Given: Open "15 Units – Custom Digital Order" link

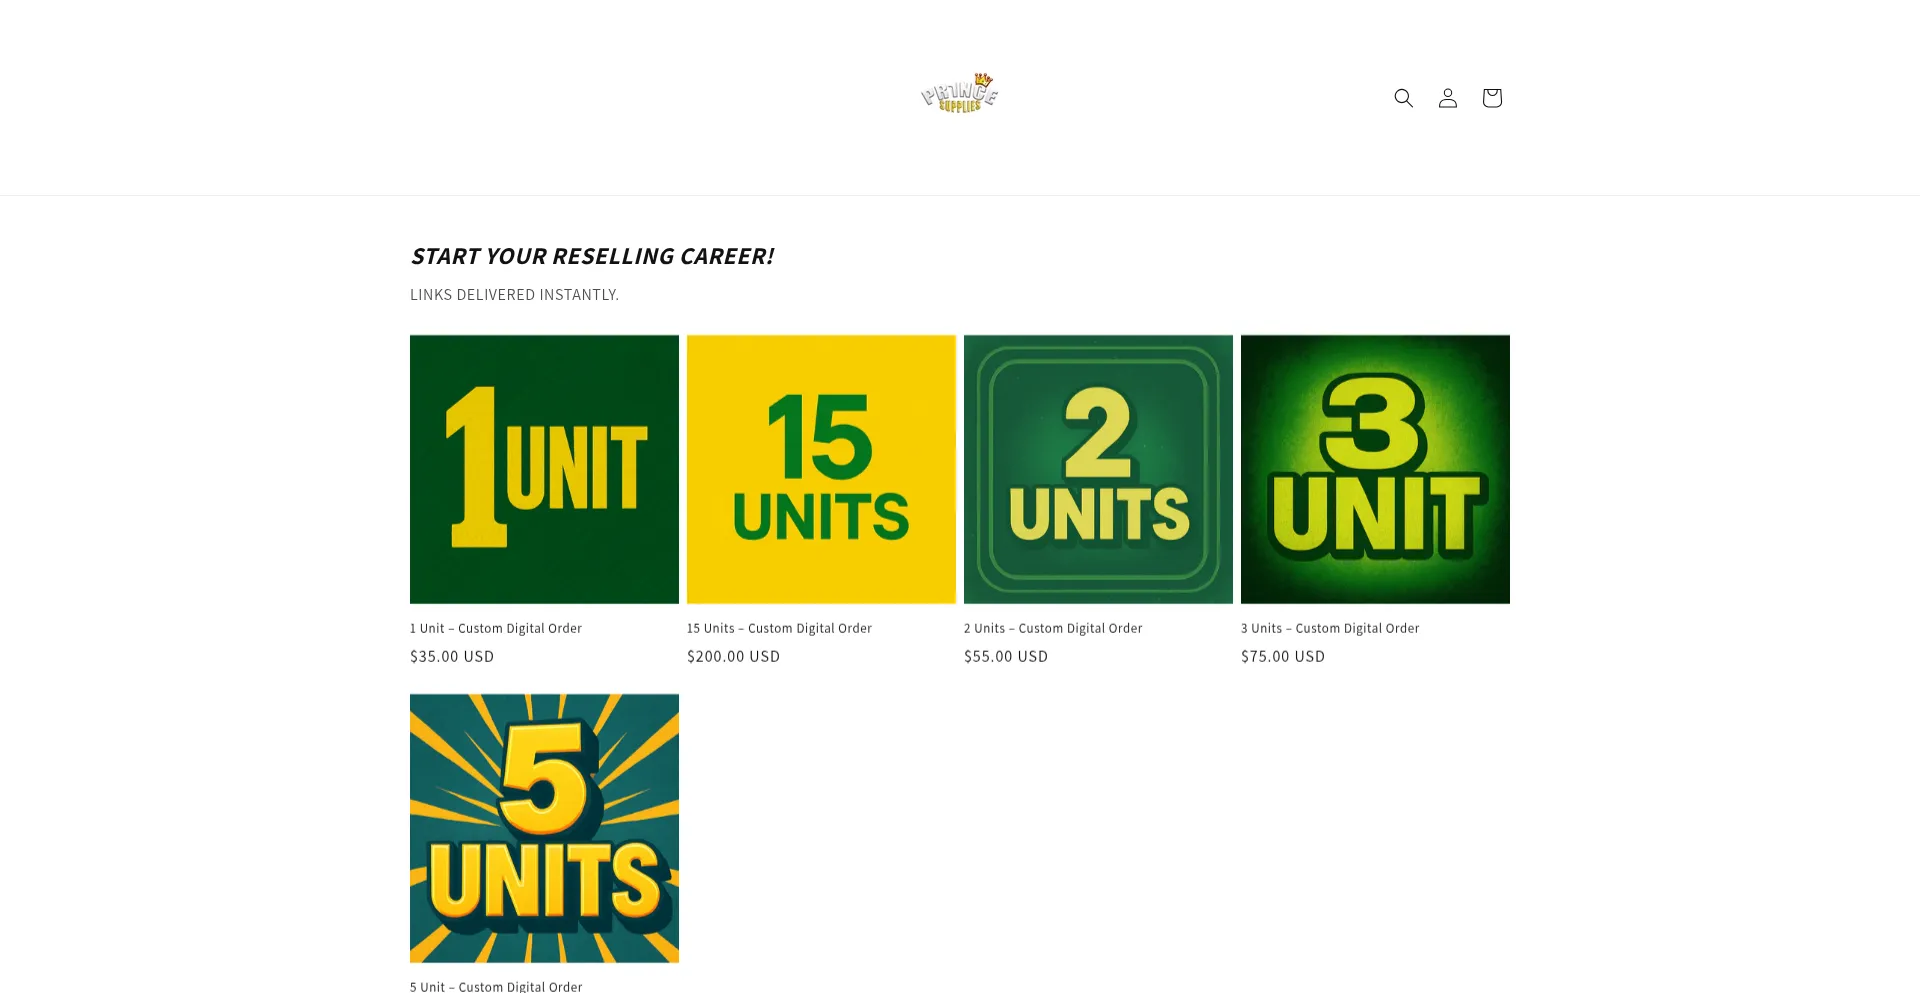Looking at the screenshot, I should (779, 628).
